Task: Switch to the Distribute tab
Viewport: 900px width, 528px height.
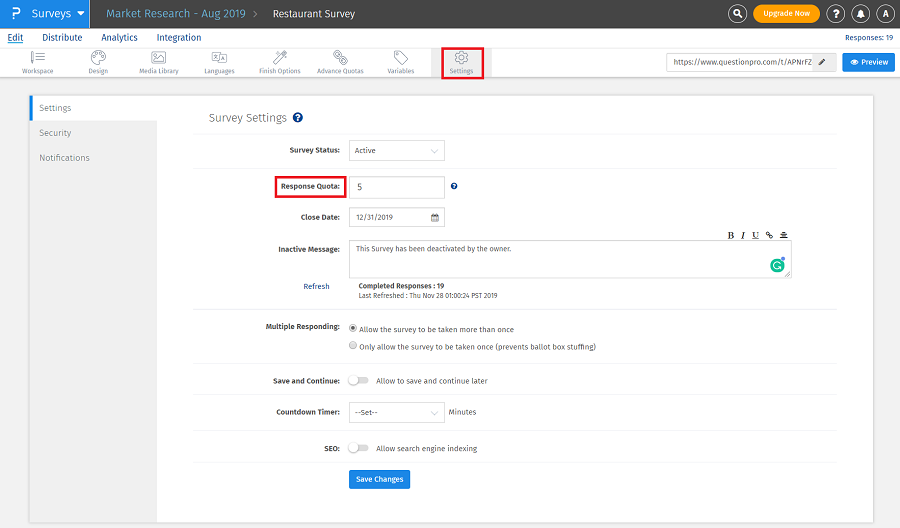Action: point(62,38)
